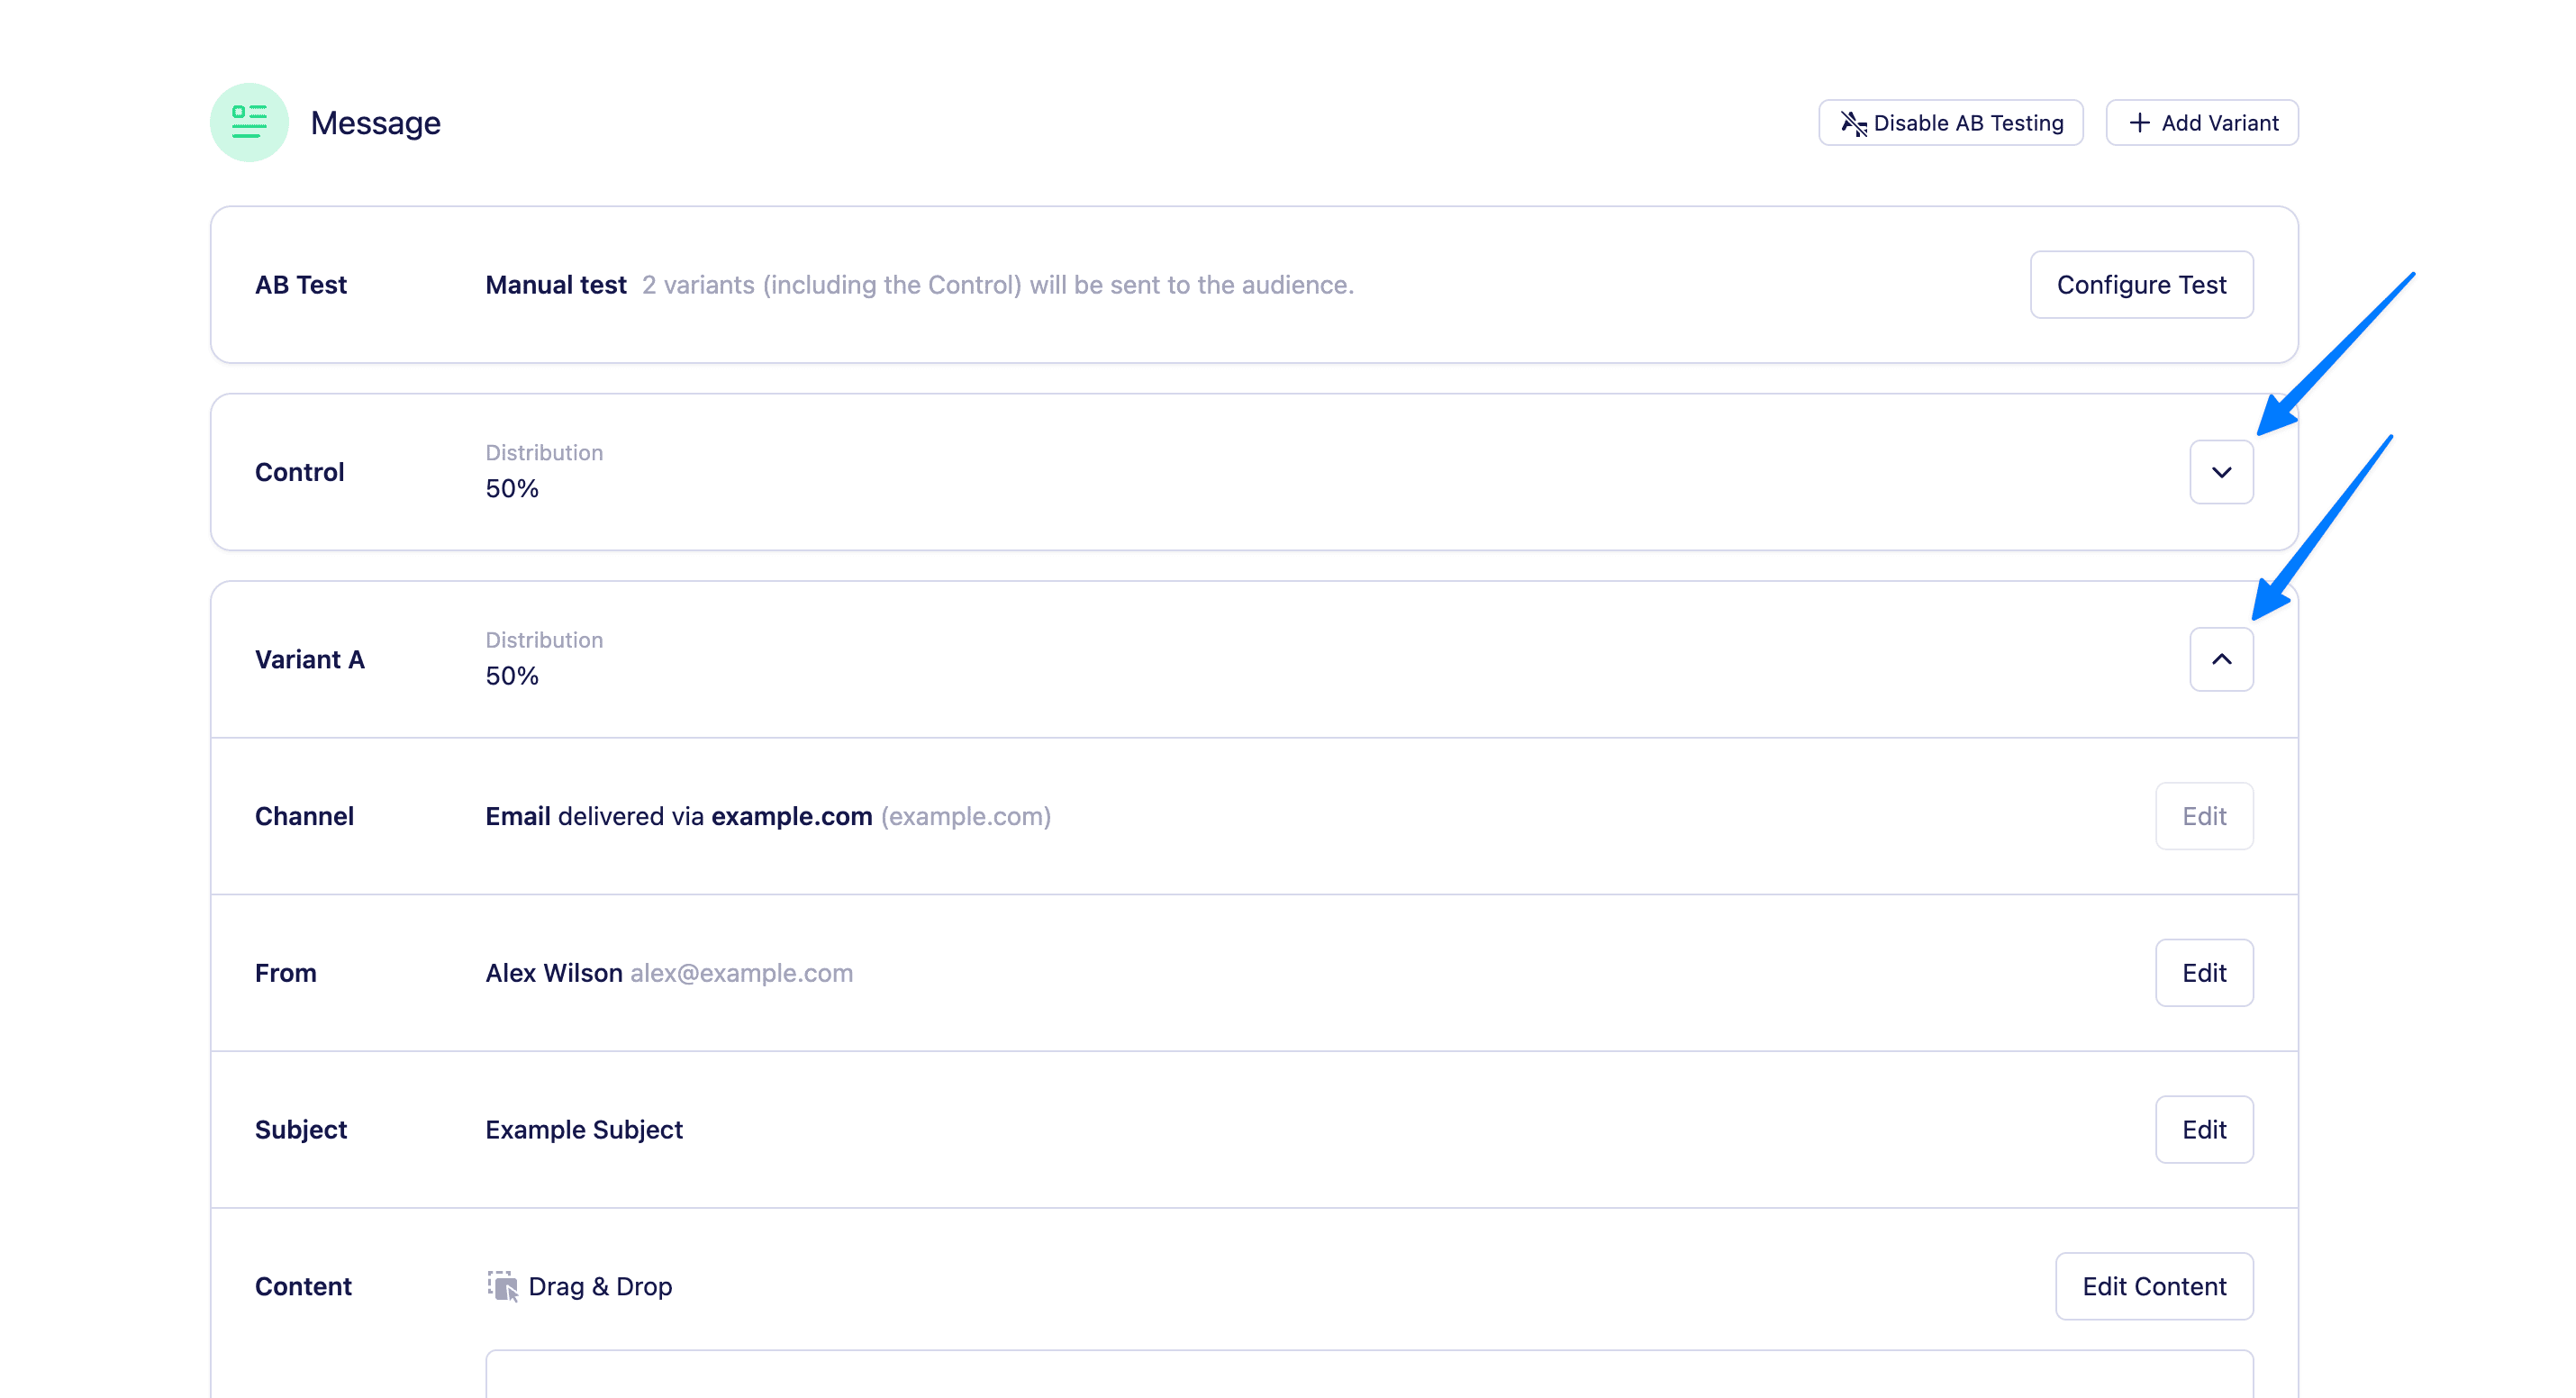Click the Control row title

pyautogui.click(x=299, y=472)
